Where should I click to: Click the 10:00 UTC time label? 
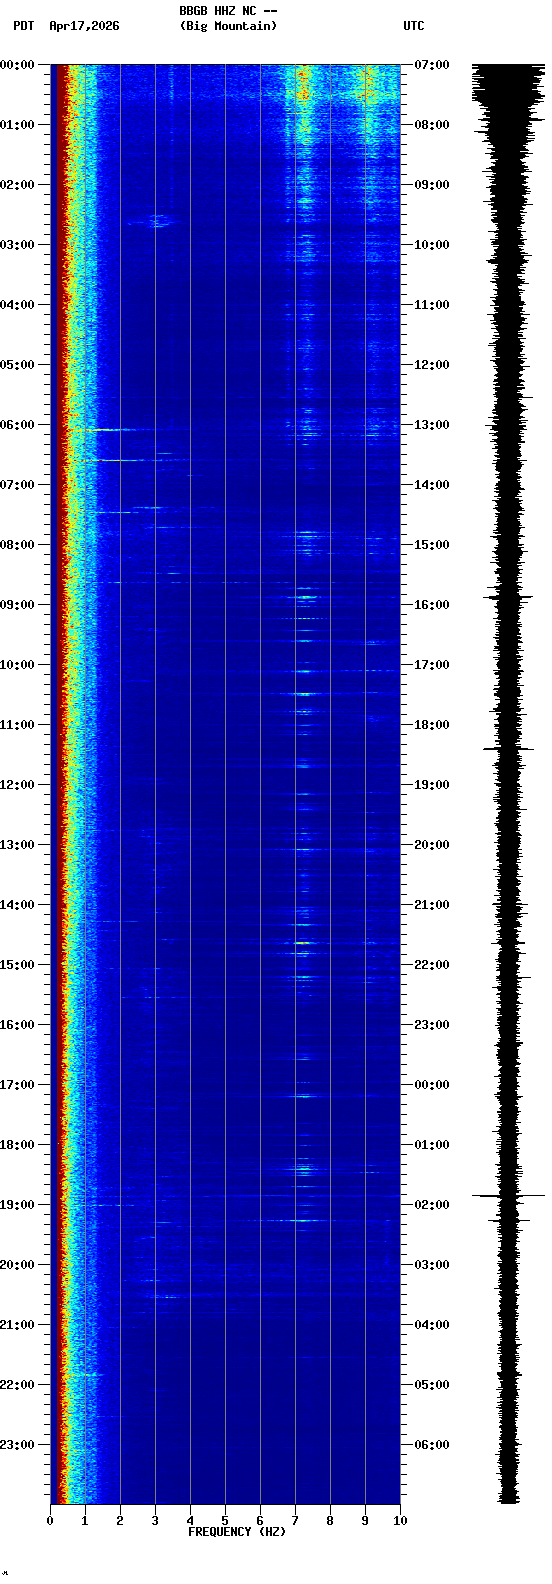click(431, 245)
